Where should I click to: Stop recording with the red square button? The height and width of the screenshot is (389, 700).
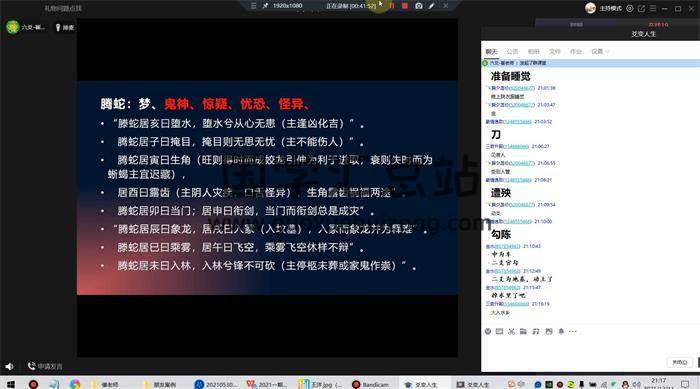click(405, 6)
